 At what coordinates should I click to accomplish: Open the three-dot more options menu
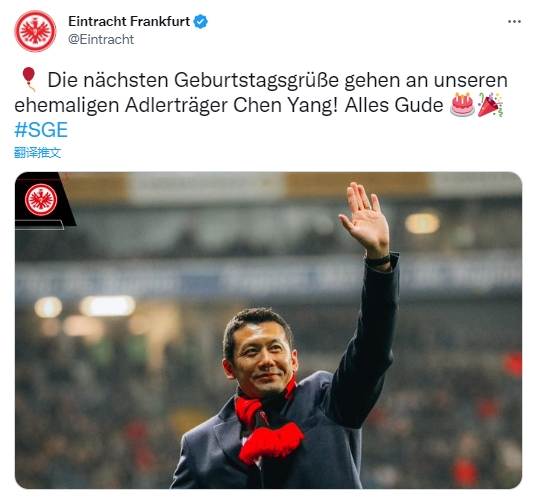[x=514, y=22]
